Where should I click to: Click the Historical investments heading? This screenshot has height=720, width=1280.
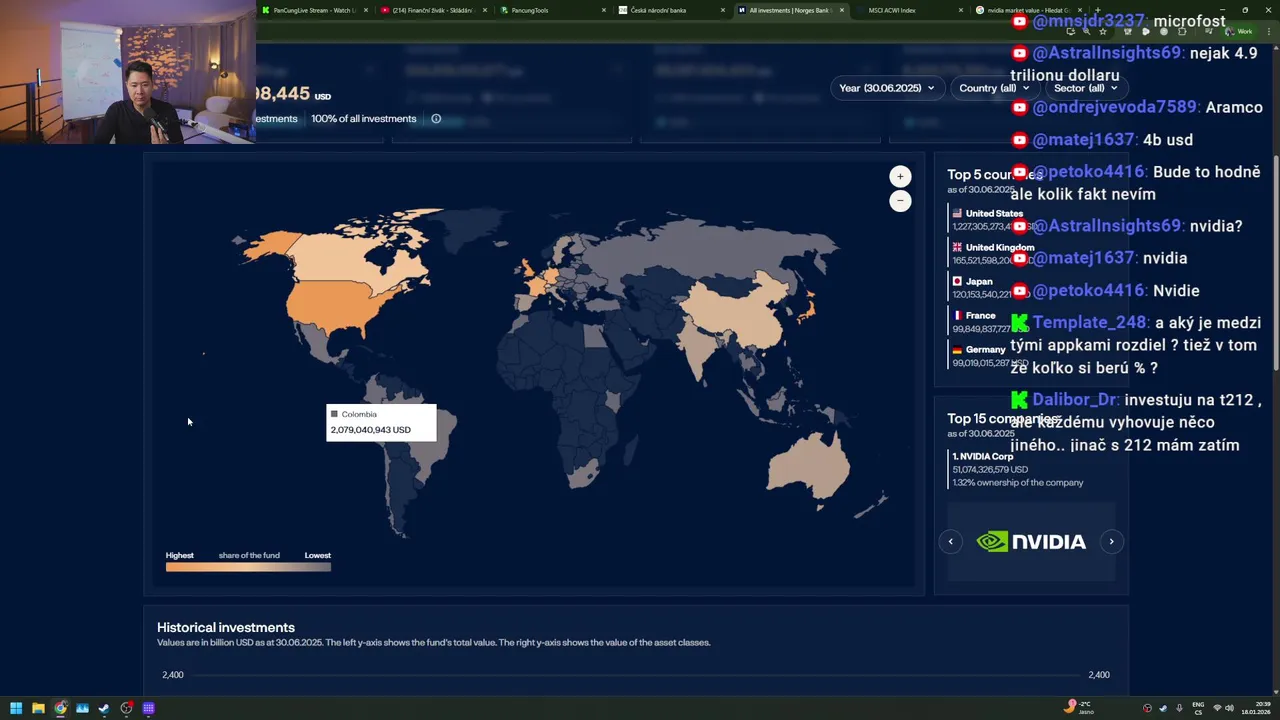click(226, 628)
